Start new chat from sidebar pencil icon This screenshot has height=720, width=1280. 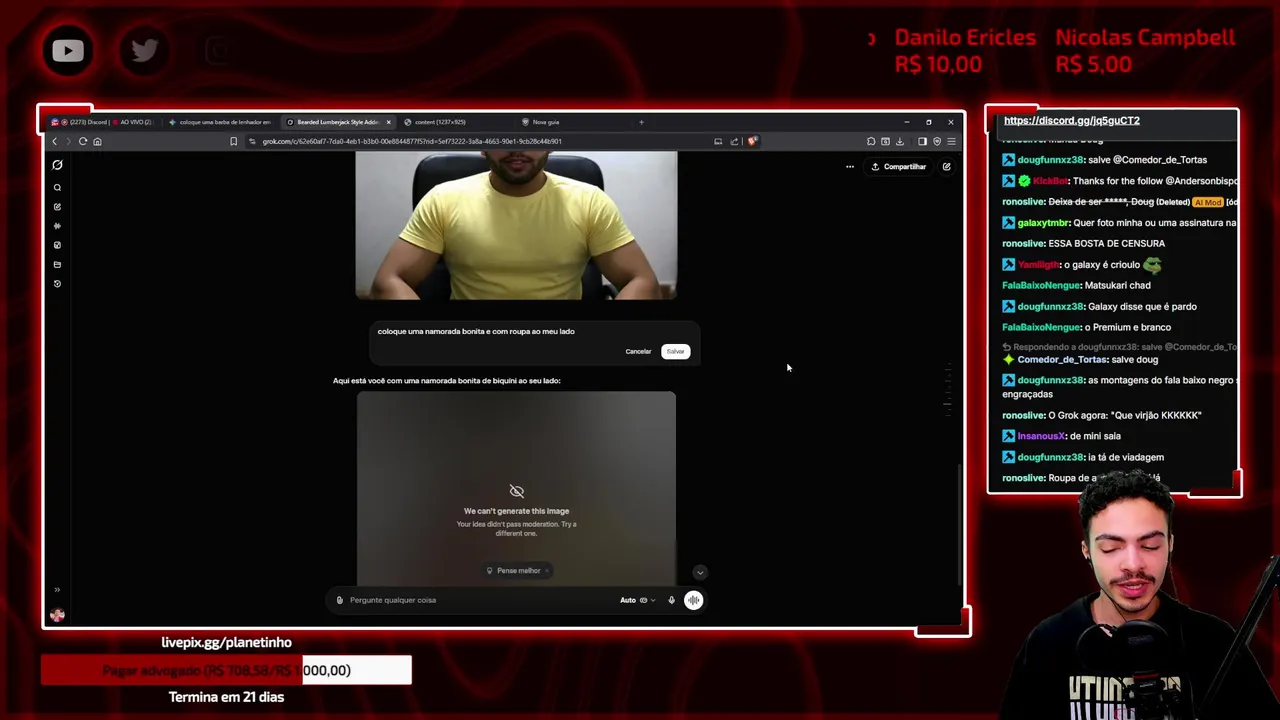(57, 206)
